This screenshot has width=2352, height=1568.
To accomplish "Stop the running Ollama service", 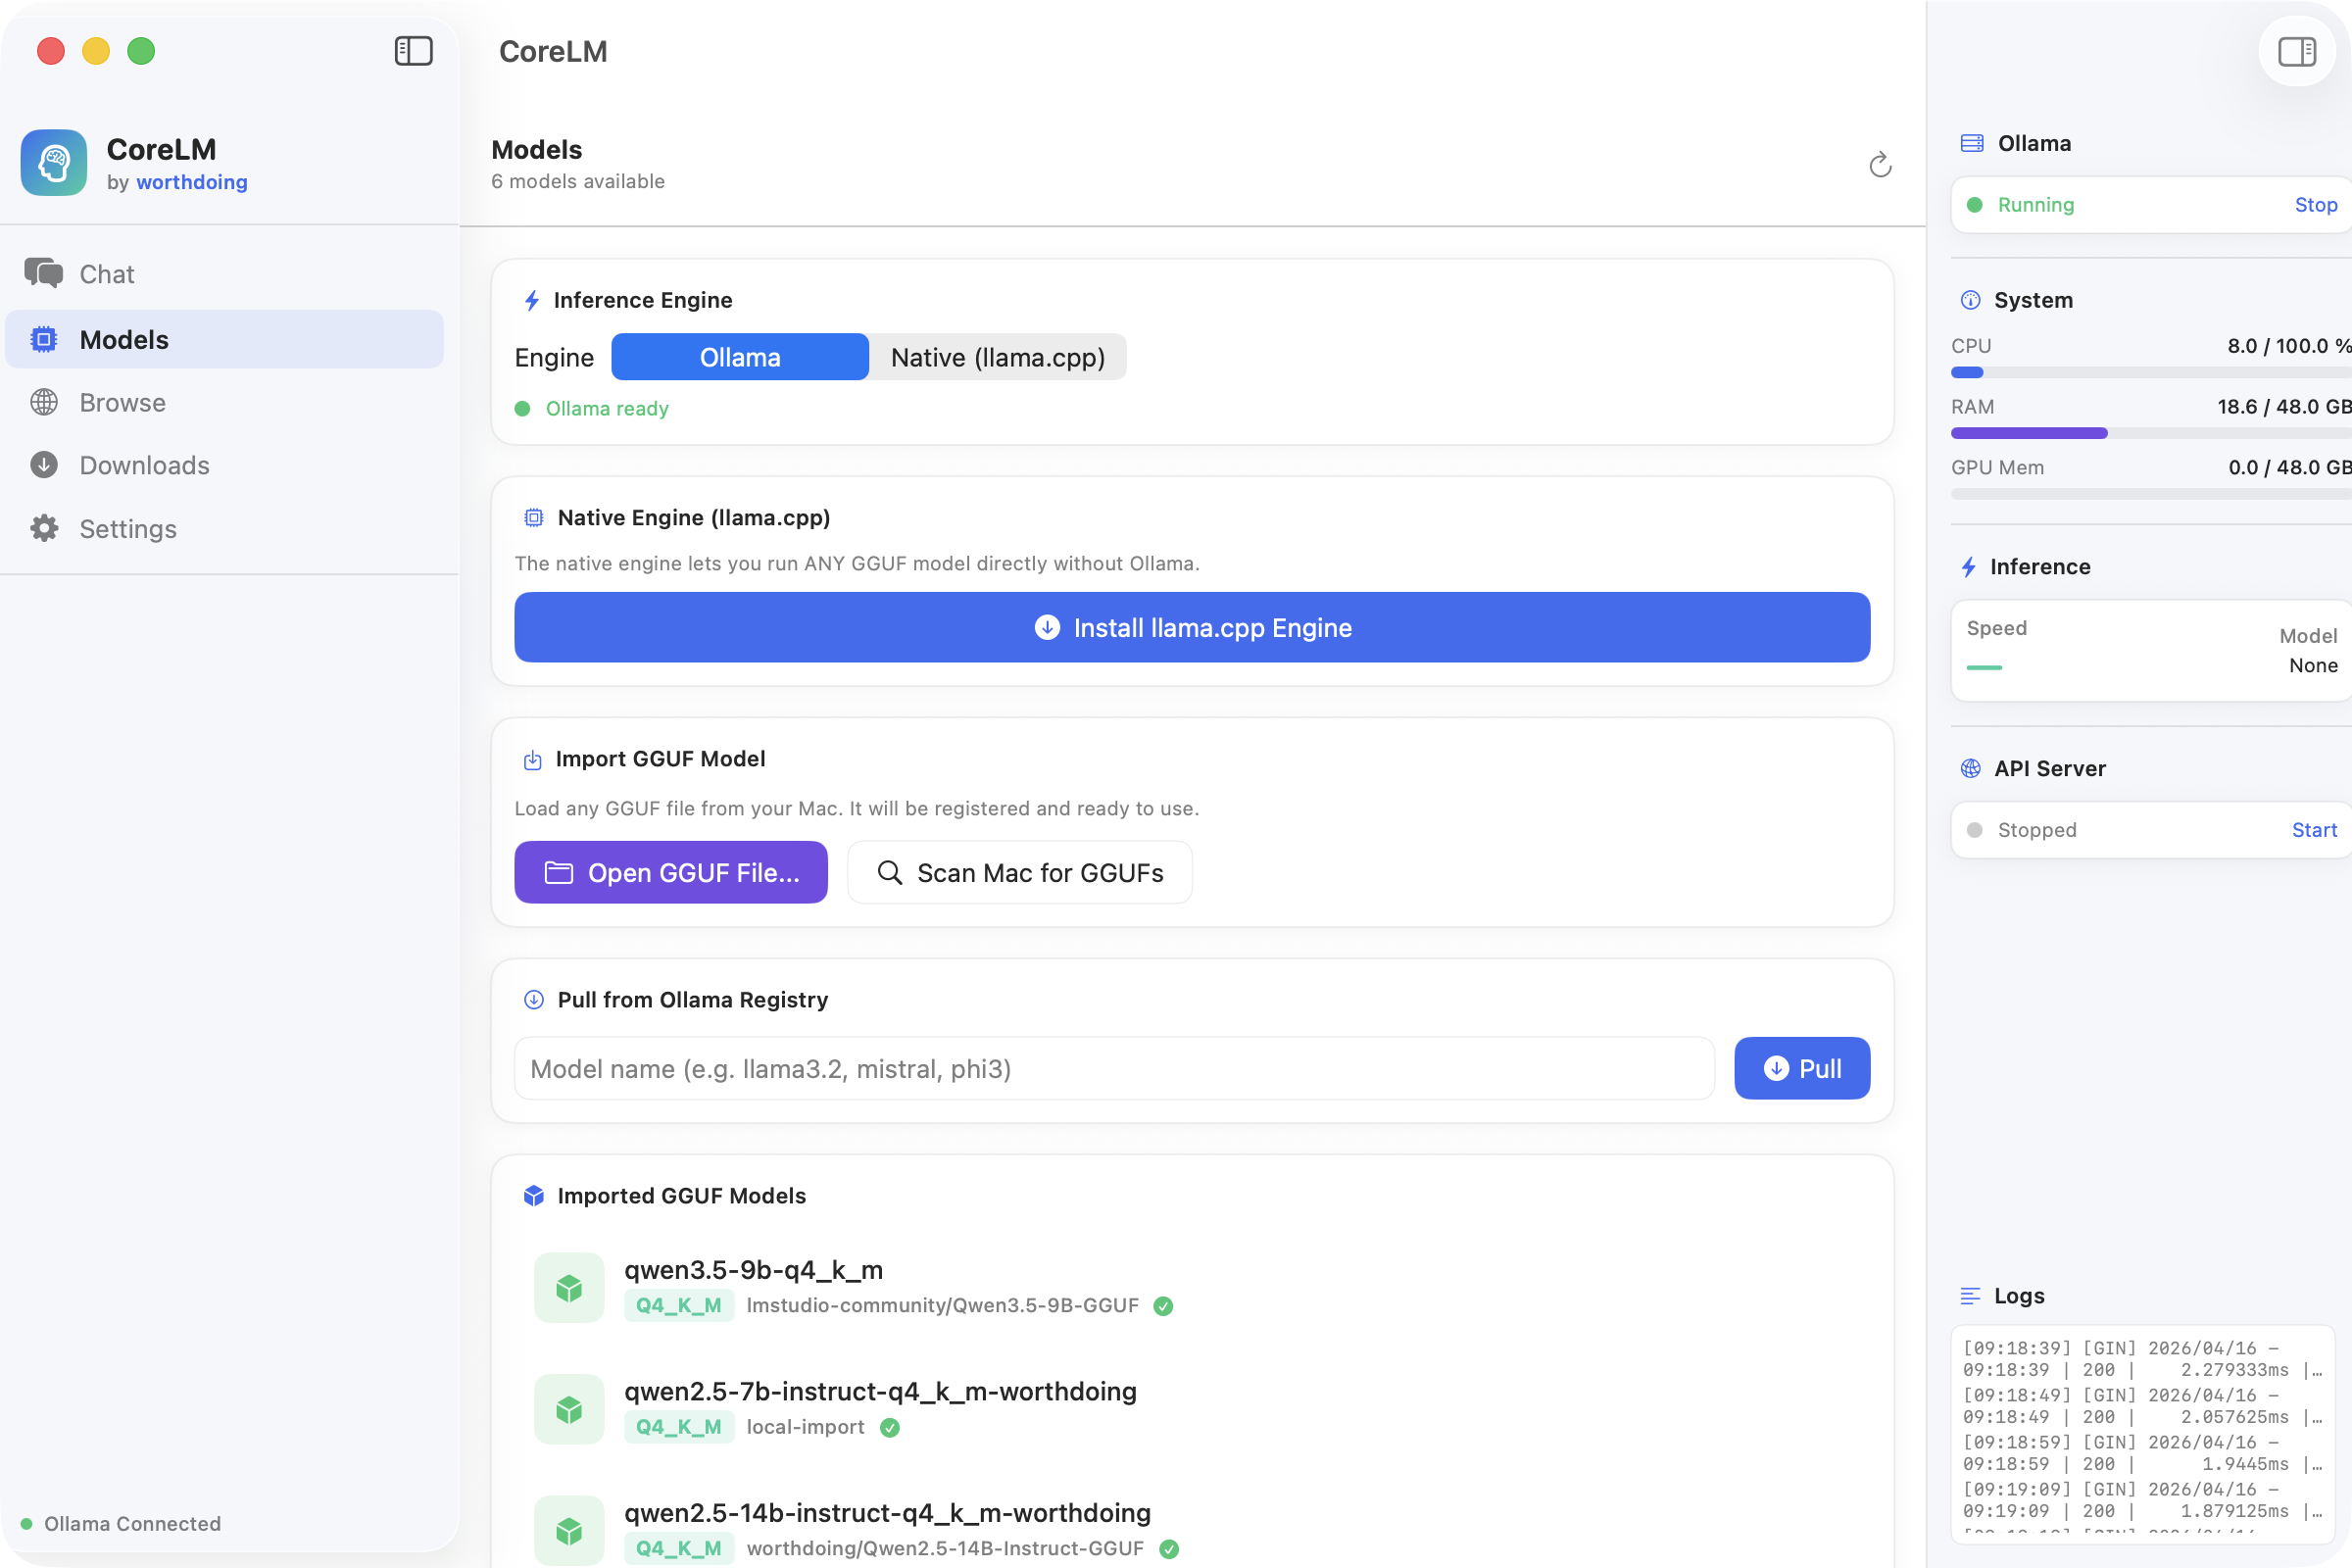I will click(x=2316, y=204).
